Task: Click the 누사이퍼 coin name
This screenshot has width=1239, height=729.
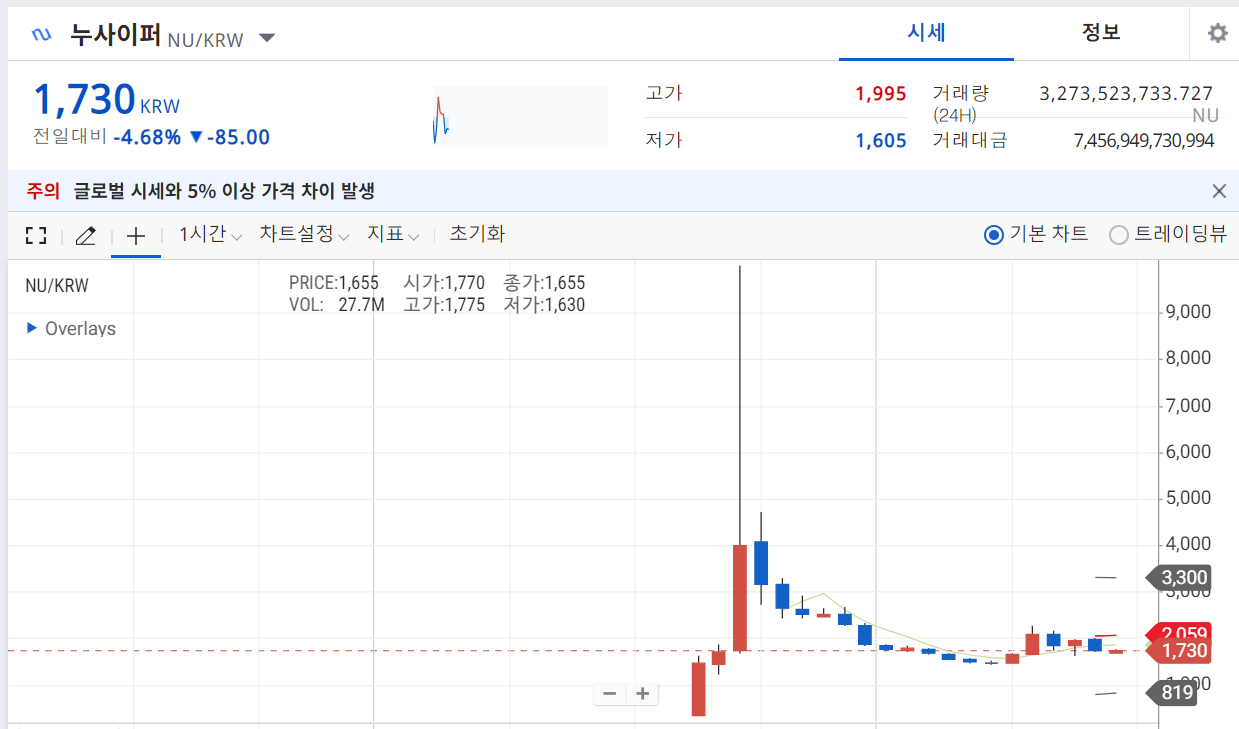Action: (x=115, y=35)
